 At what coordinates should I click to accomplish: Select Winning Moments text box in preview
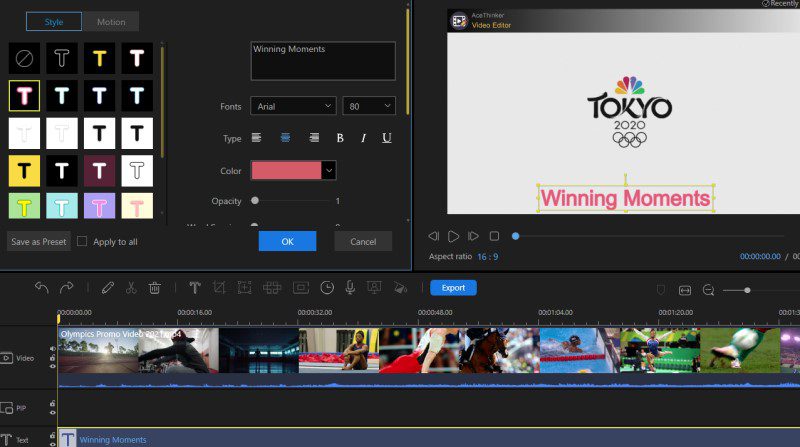coord(626,198)
